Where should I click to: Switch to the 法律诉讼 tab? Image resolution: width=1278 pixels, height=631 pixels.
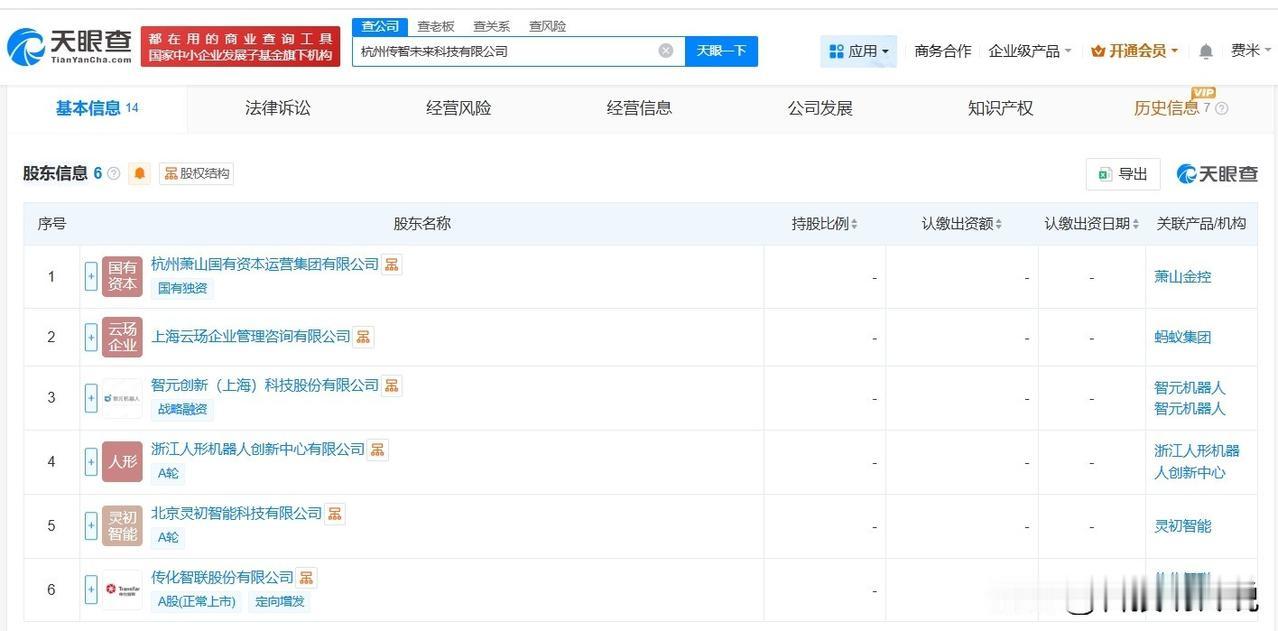(x=278, y=108)
